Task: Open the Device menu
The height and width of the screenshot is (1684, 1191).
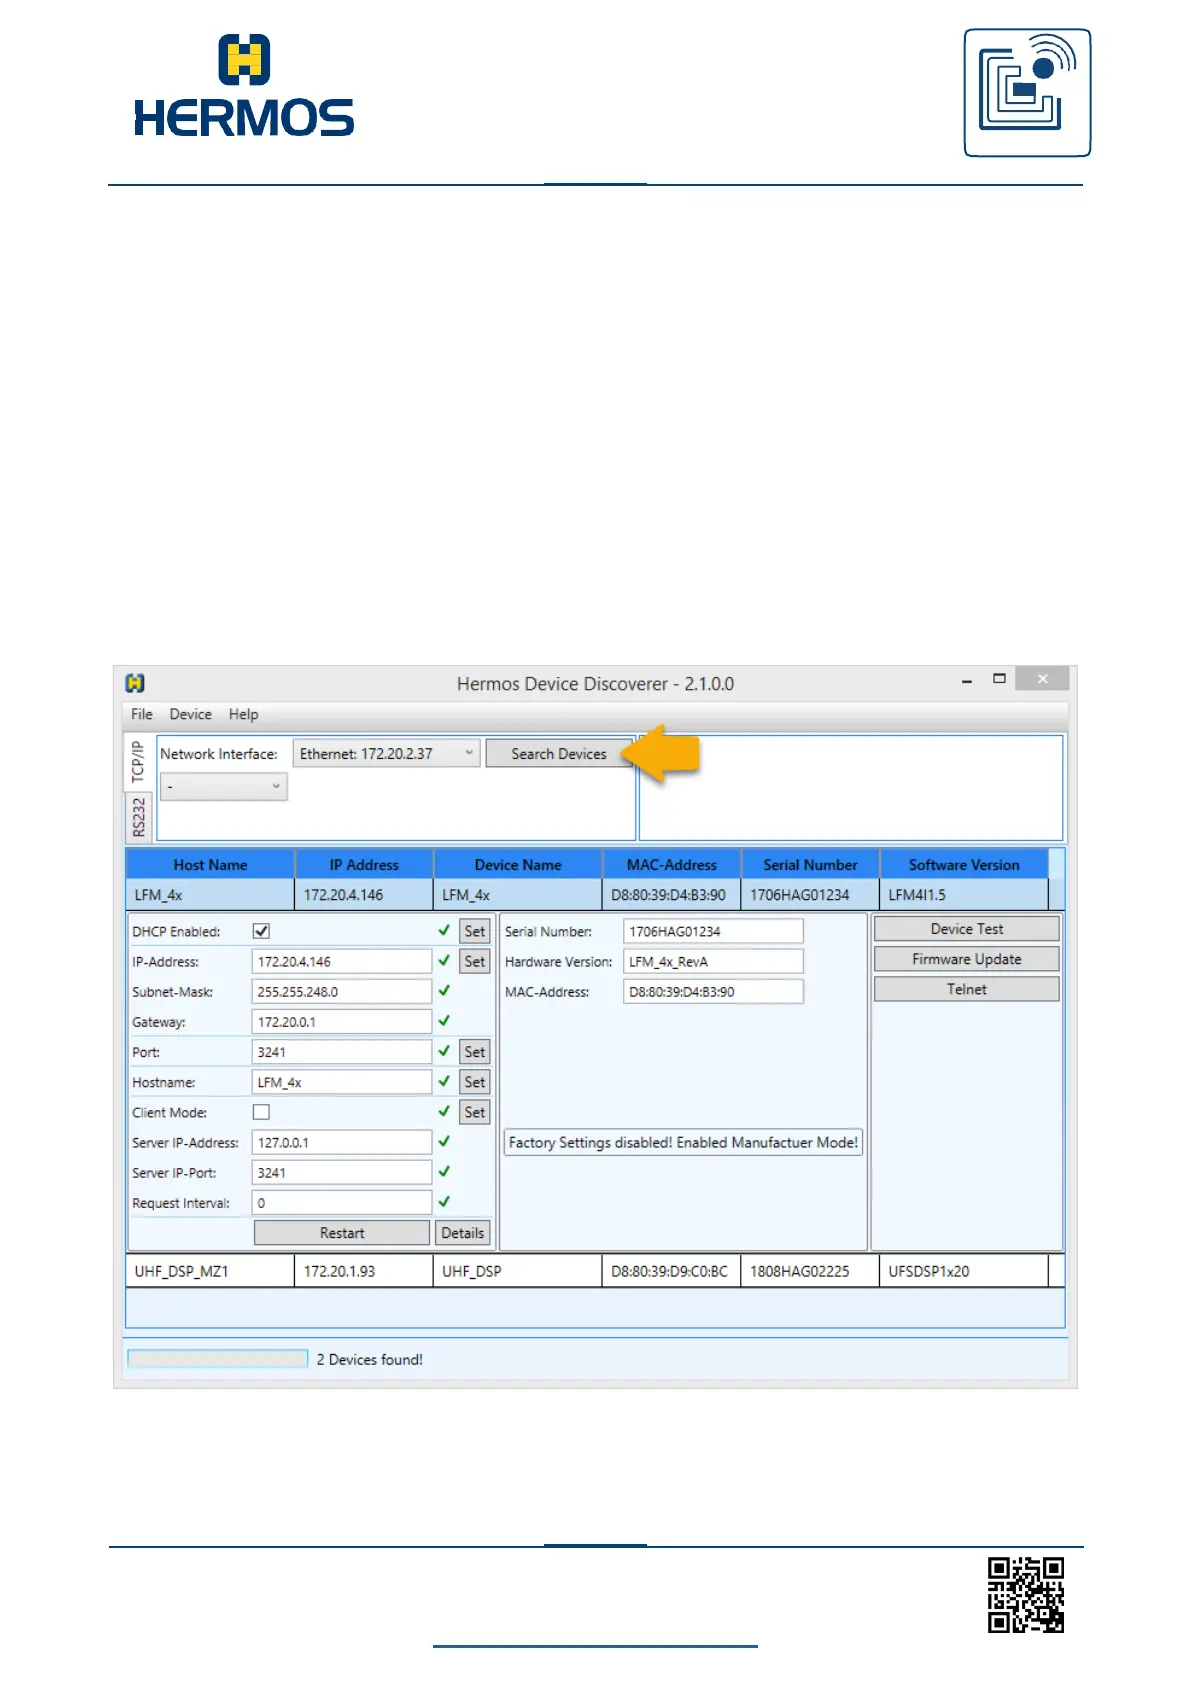Action: pos(190,714)
